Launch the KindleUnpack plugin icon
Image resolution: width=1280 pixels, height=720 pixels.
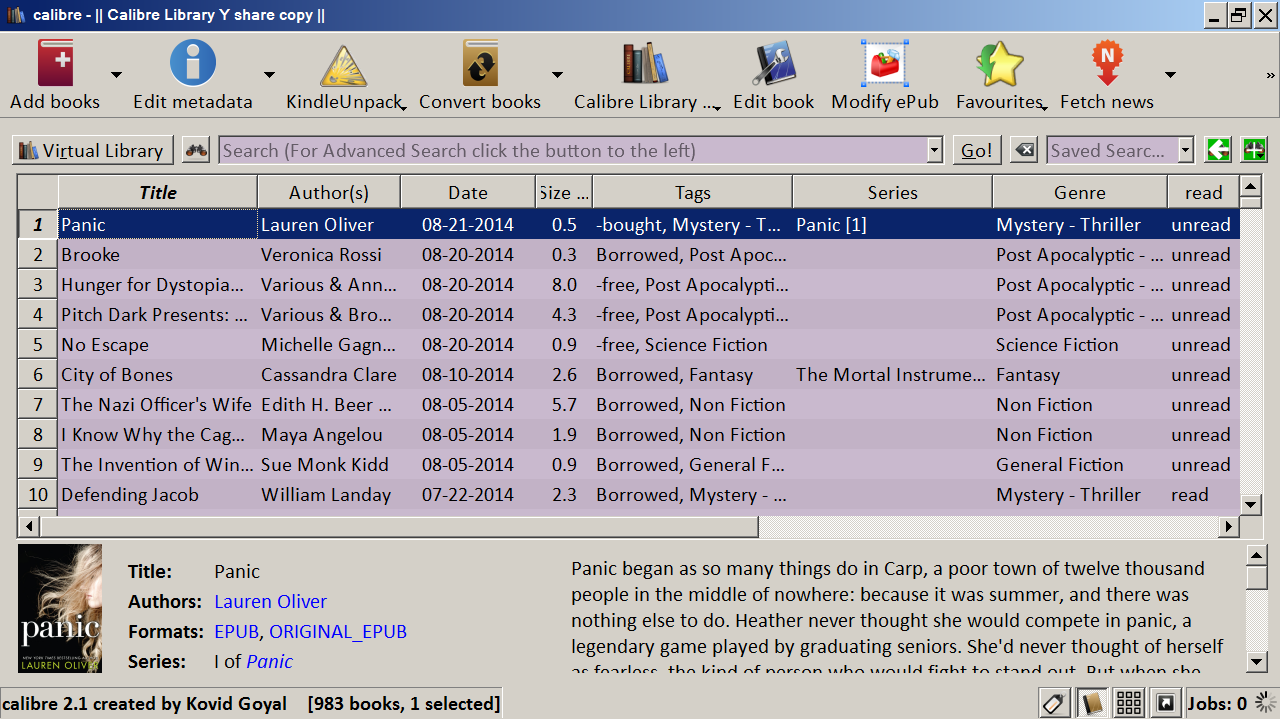click(344, 66)
